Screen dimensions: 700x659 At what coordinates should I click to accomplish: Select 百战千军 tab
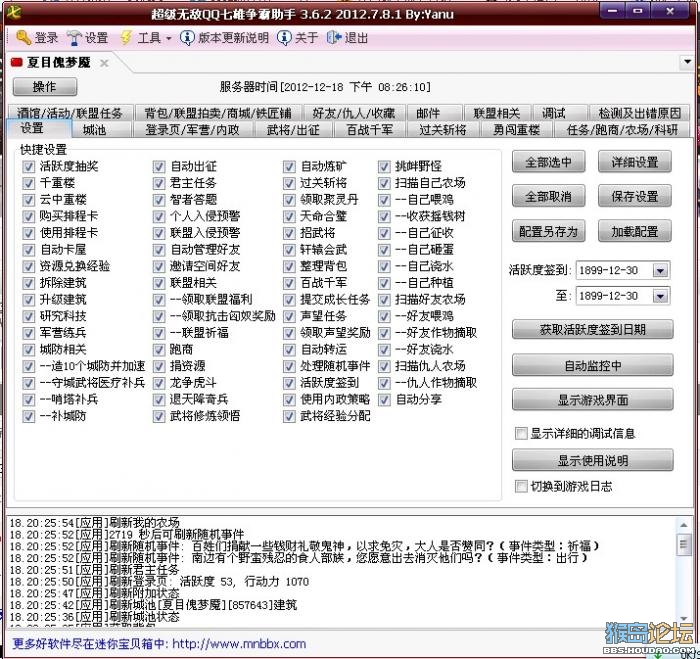click(x=370, y=130)
